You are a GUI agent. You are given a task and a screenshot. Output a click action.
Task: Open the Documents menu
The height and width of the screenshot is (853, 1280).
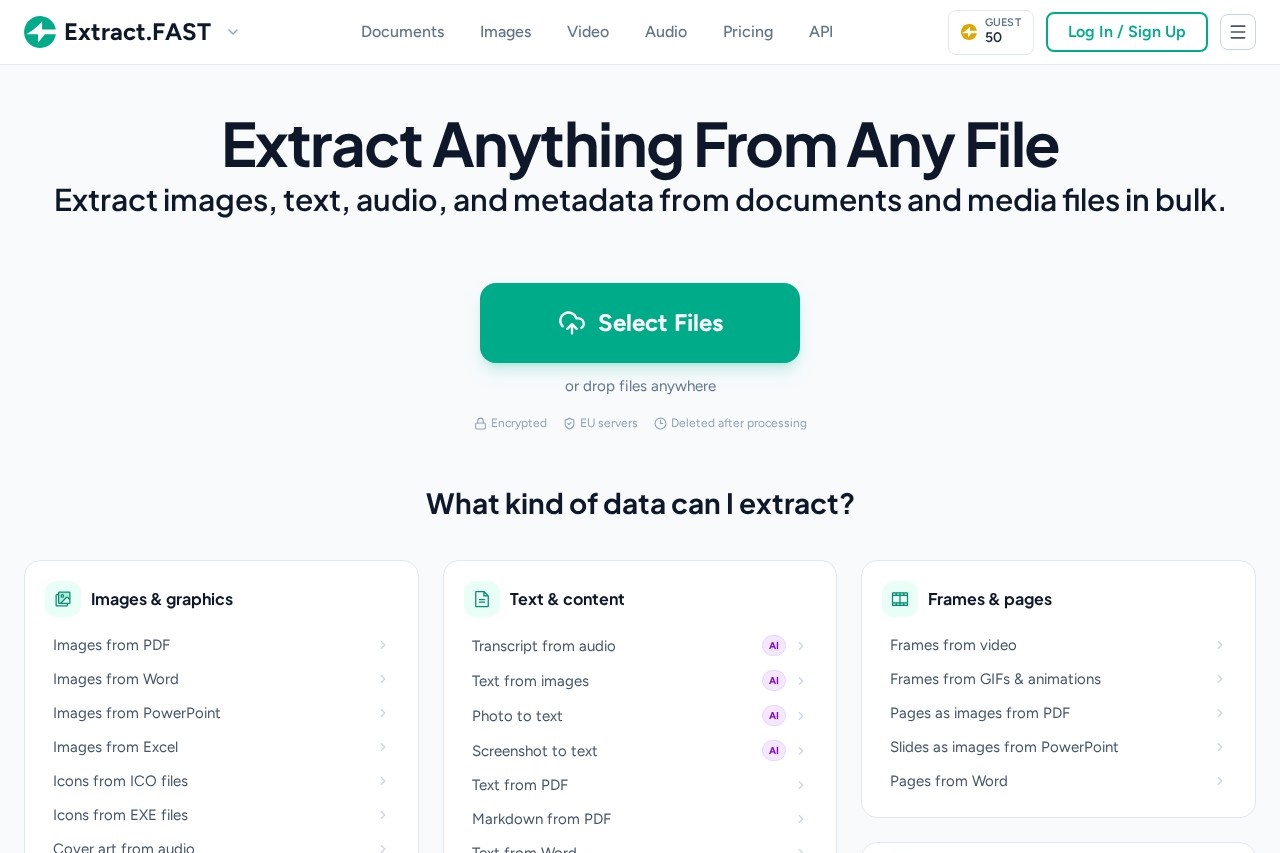click(402, 32)
